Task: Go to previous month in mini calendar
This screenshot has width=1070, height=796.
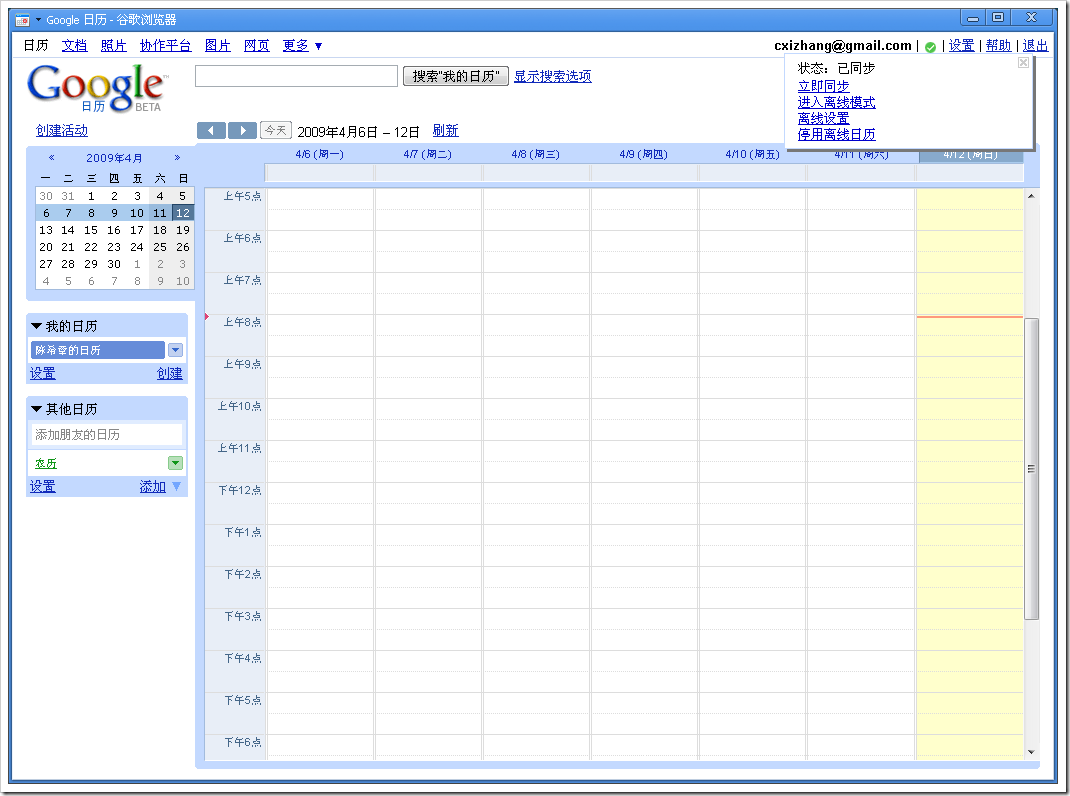Action: coord(51,158)
